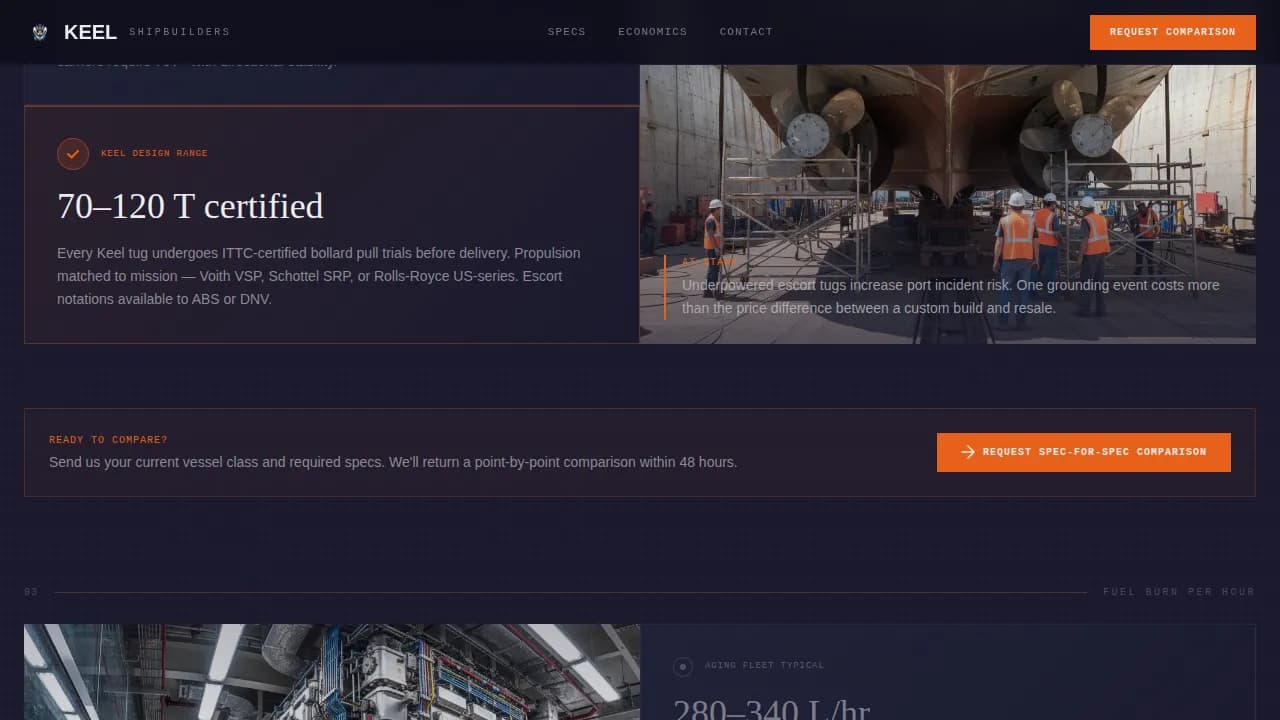The width and height of the screenshot is (1280, 720).
Task: Click the KEEL brand name
Action: pyautogui.click(x=90, y=32)
